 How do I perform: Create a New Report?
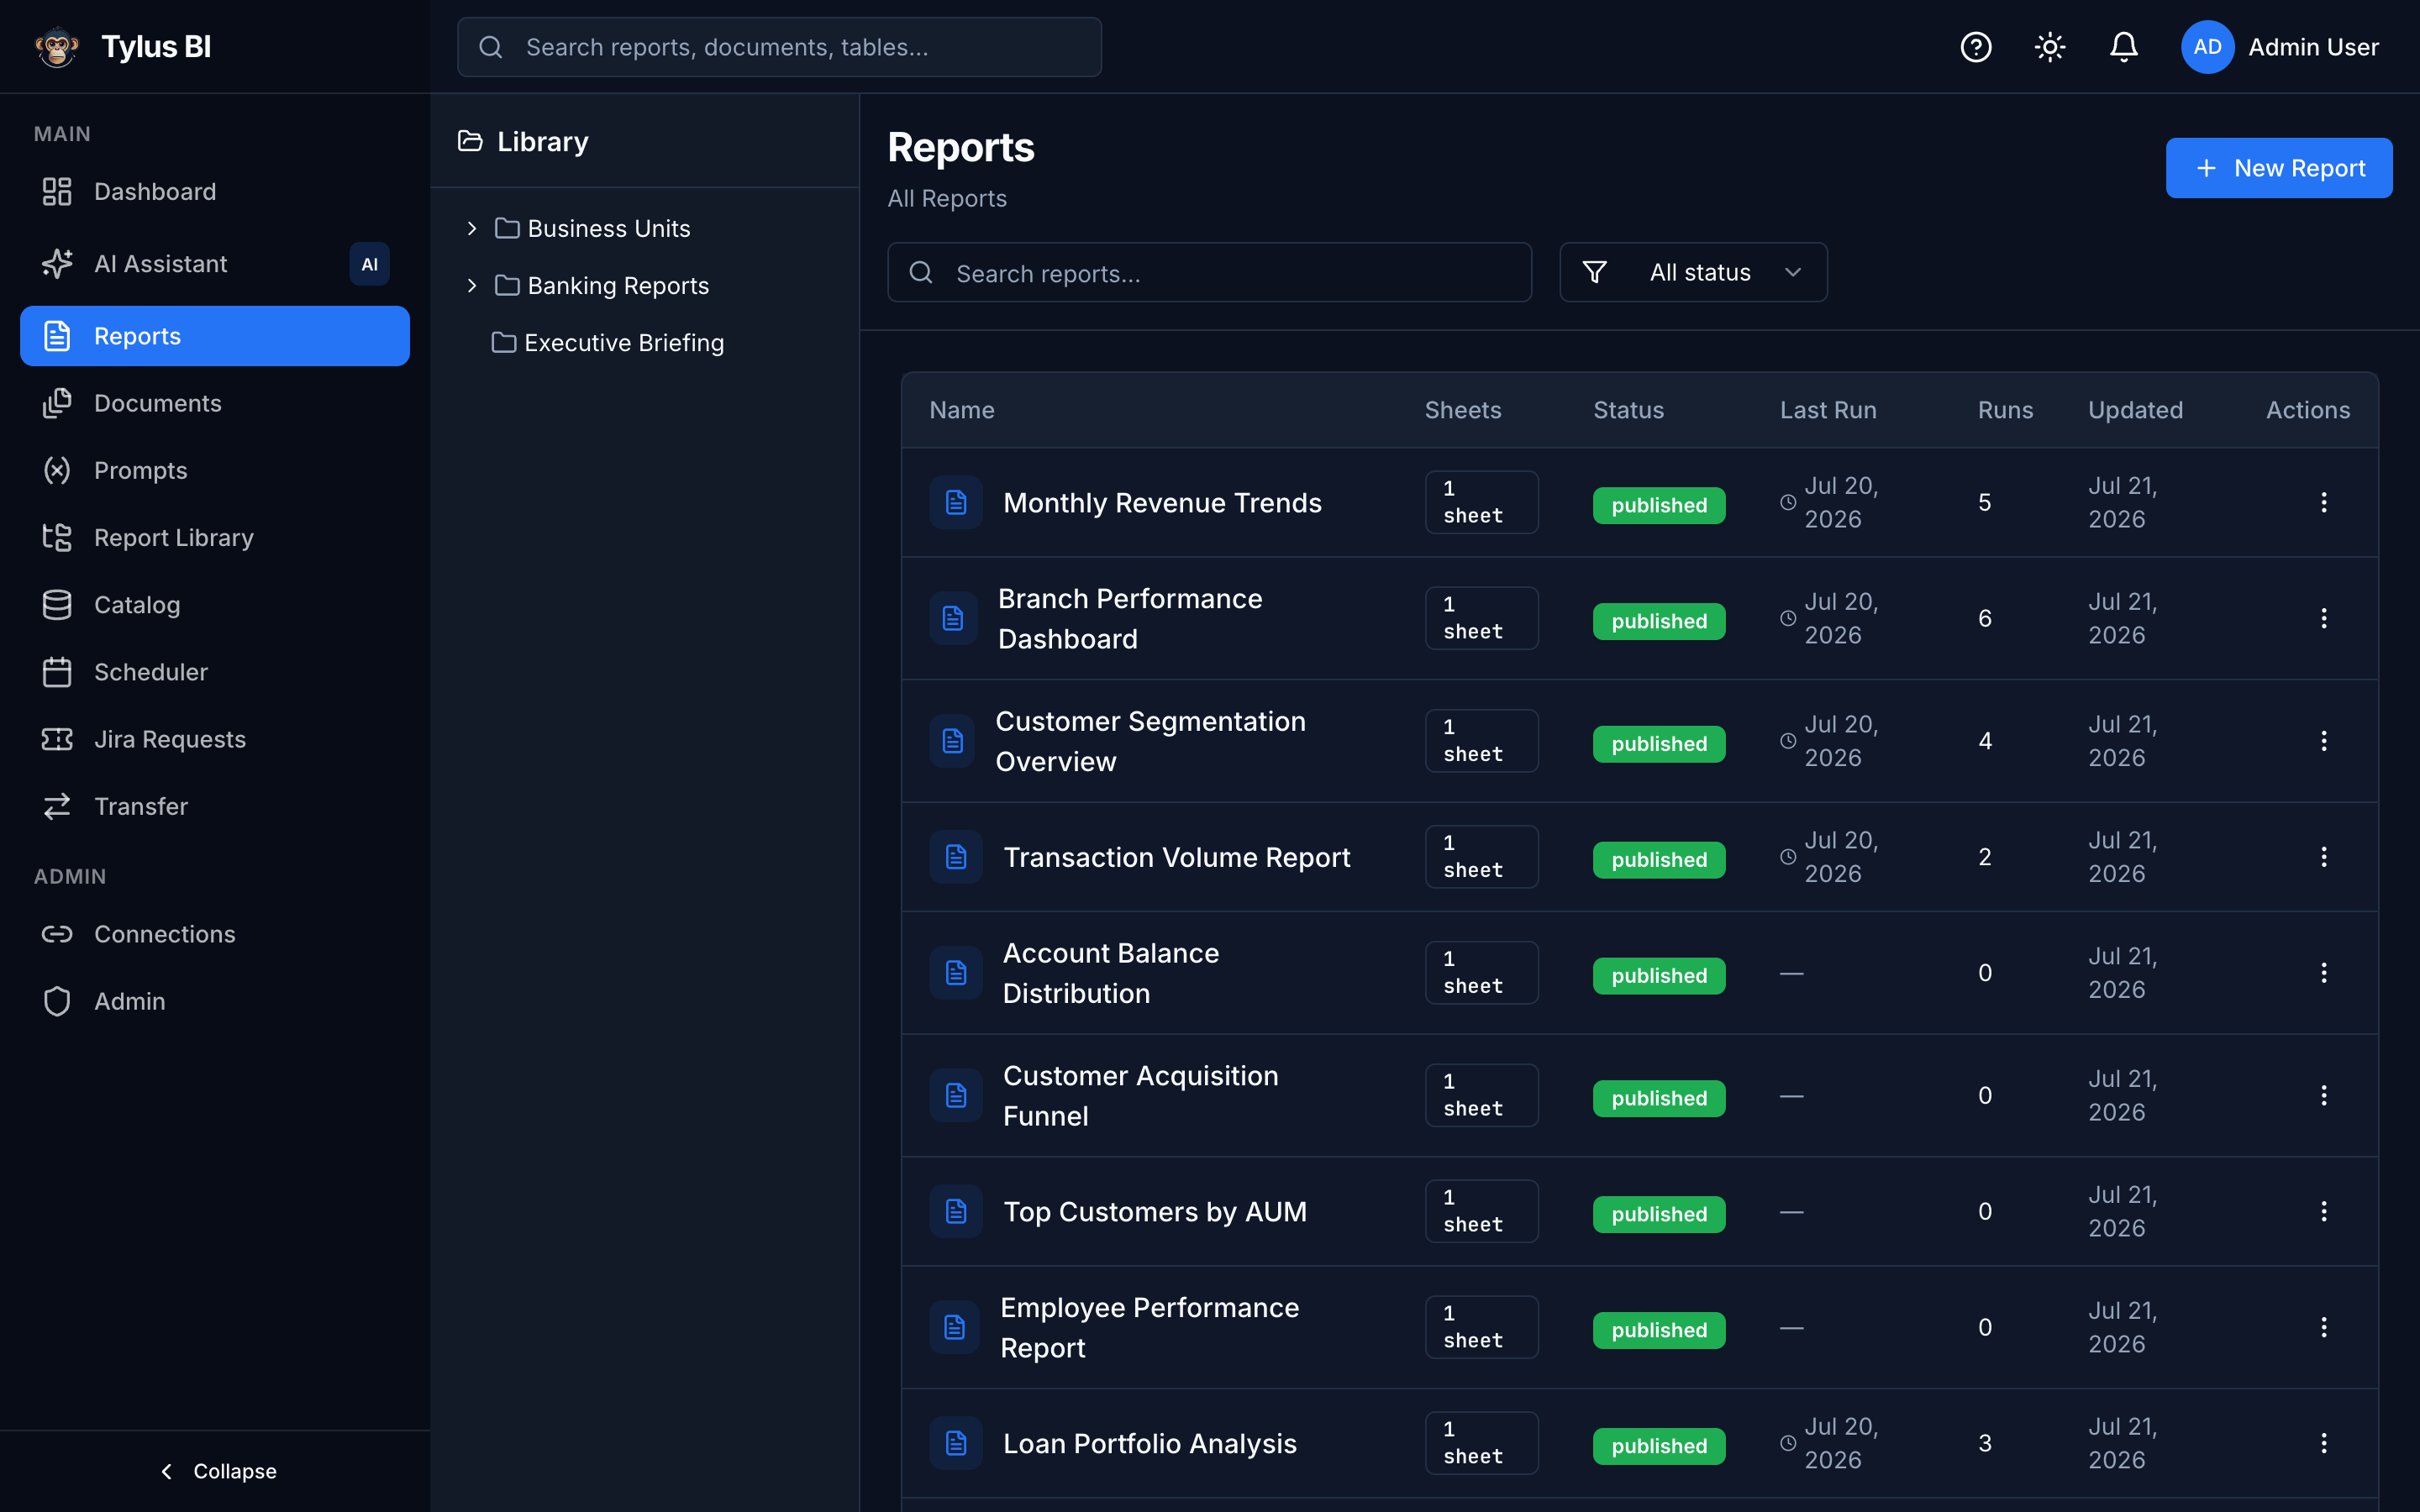[2279, 168]
